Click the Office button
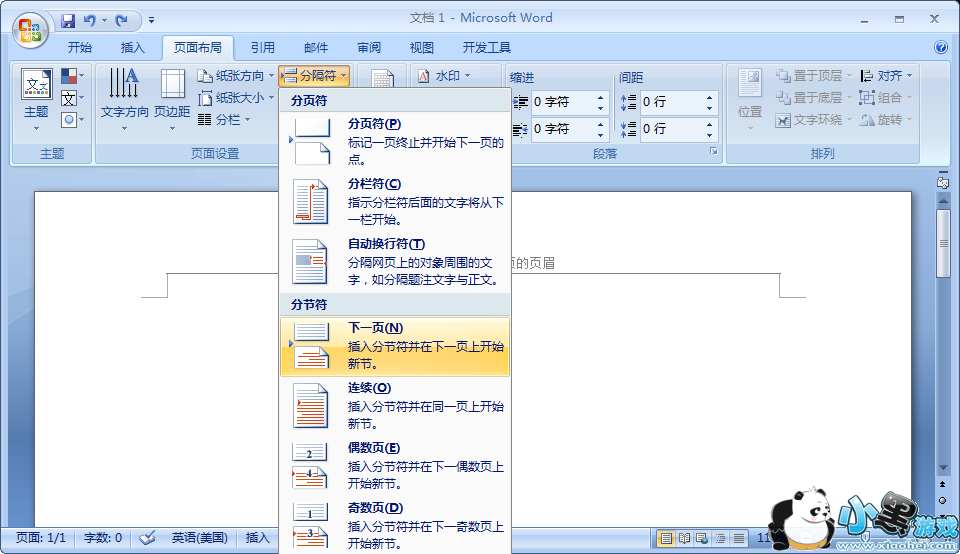 tap(29, 27)
